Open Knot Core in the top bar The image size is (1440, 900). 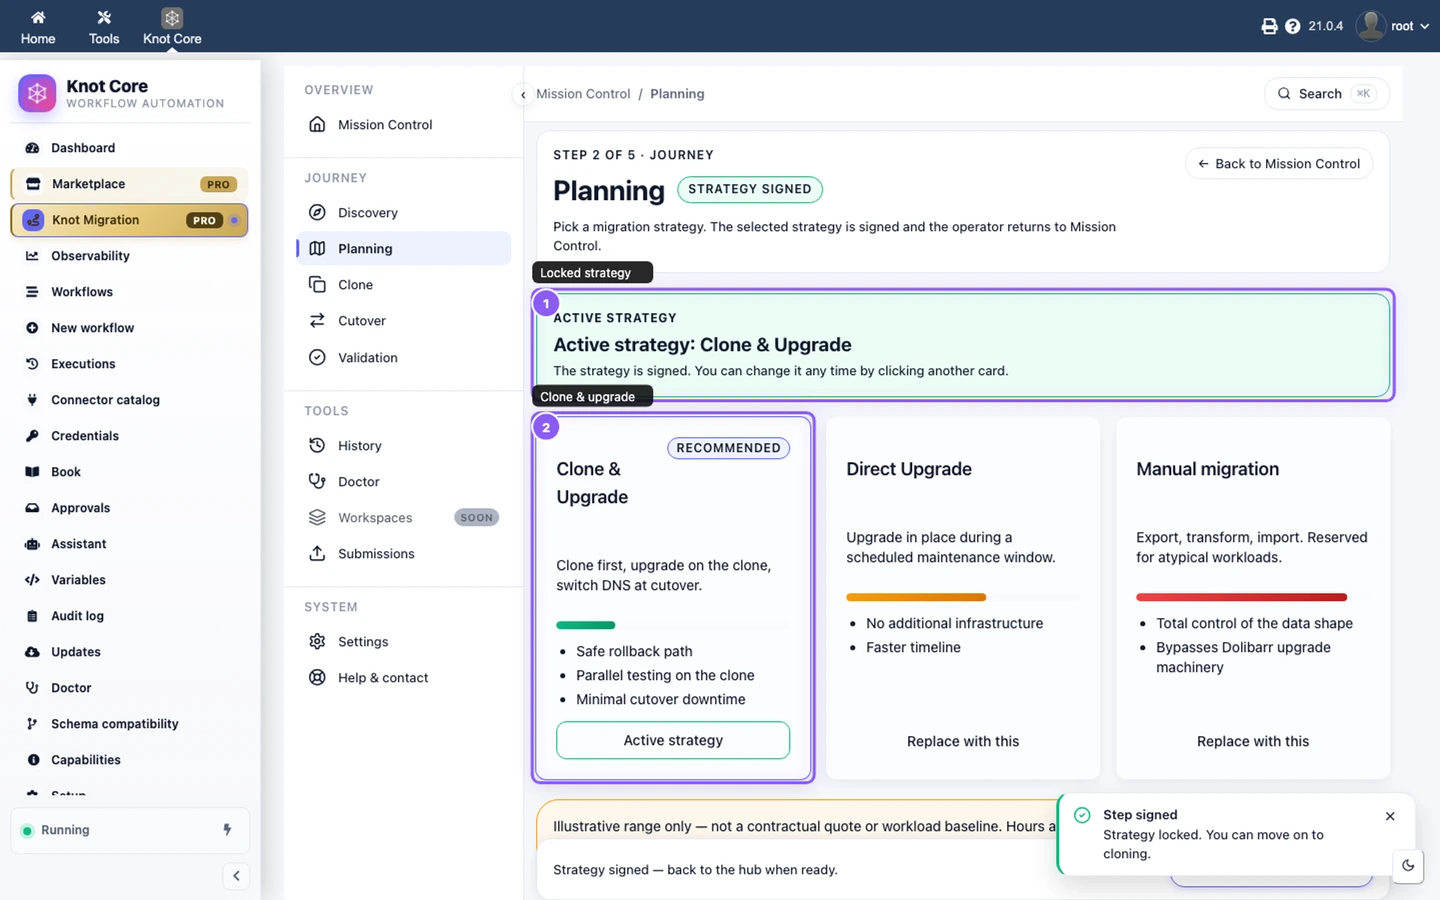coord(172,27)
